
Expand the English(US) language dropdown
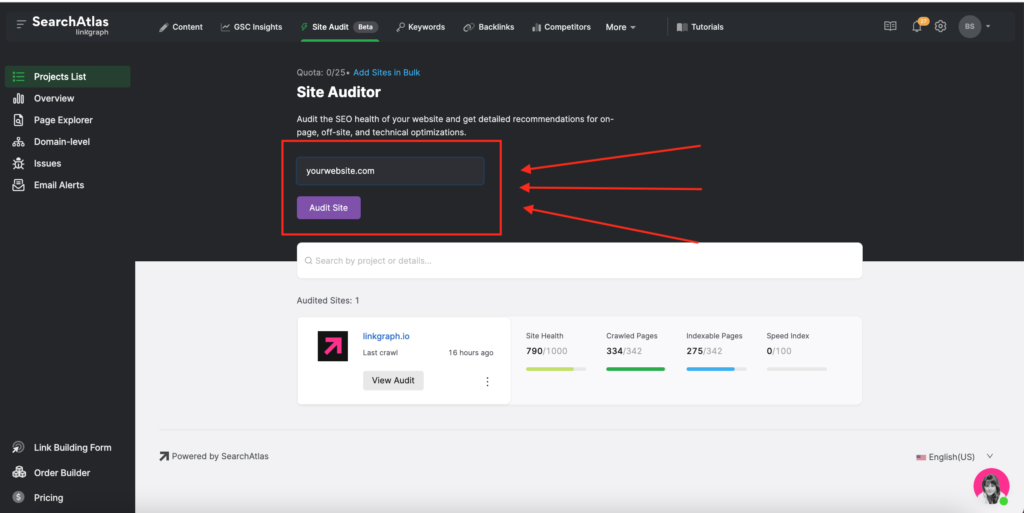point(954,457)
